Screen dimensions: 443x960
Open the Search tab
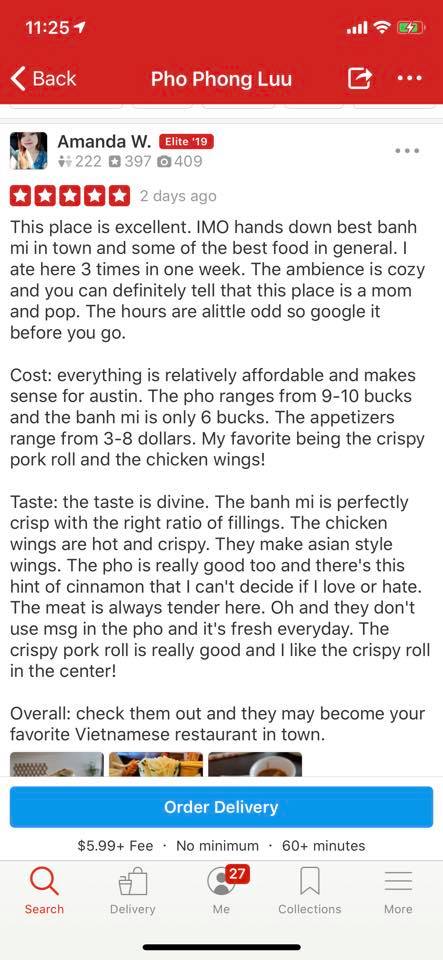click(44, 891)
